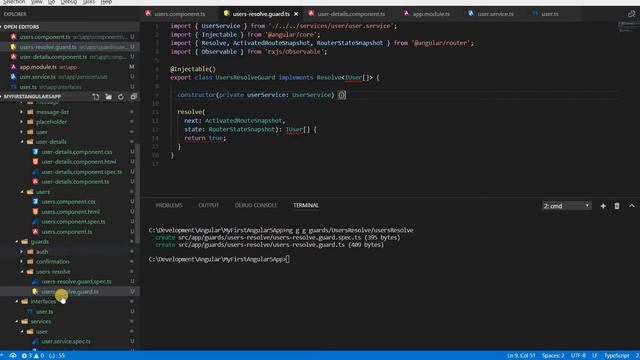Collapse the interfaces folder
This screenshot has height=360, width=640.
point(43,302)
